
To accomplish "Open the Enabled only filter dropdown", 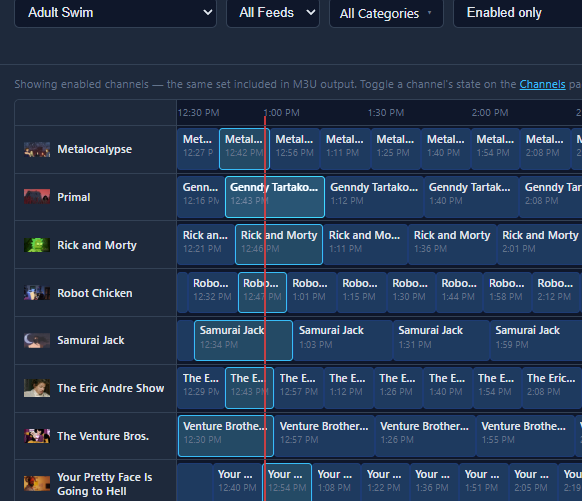I will tap(518, 13).
